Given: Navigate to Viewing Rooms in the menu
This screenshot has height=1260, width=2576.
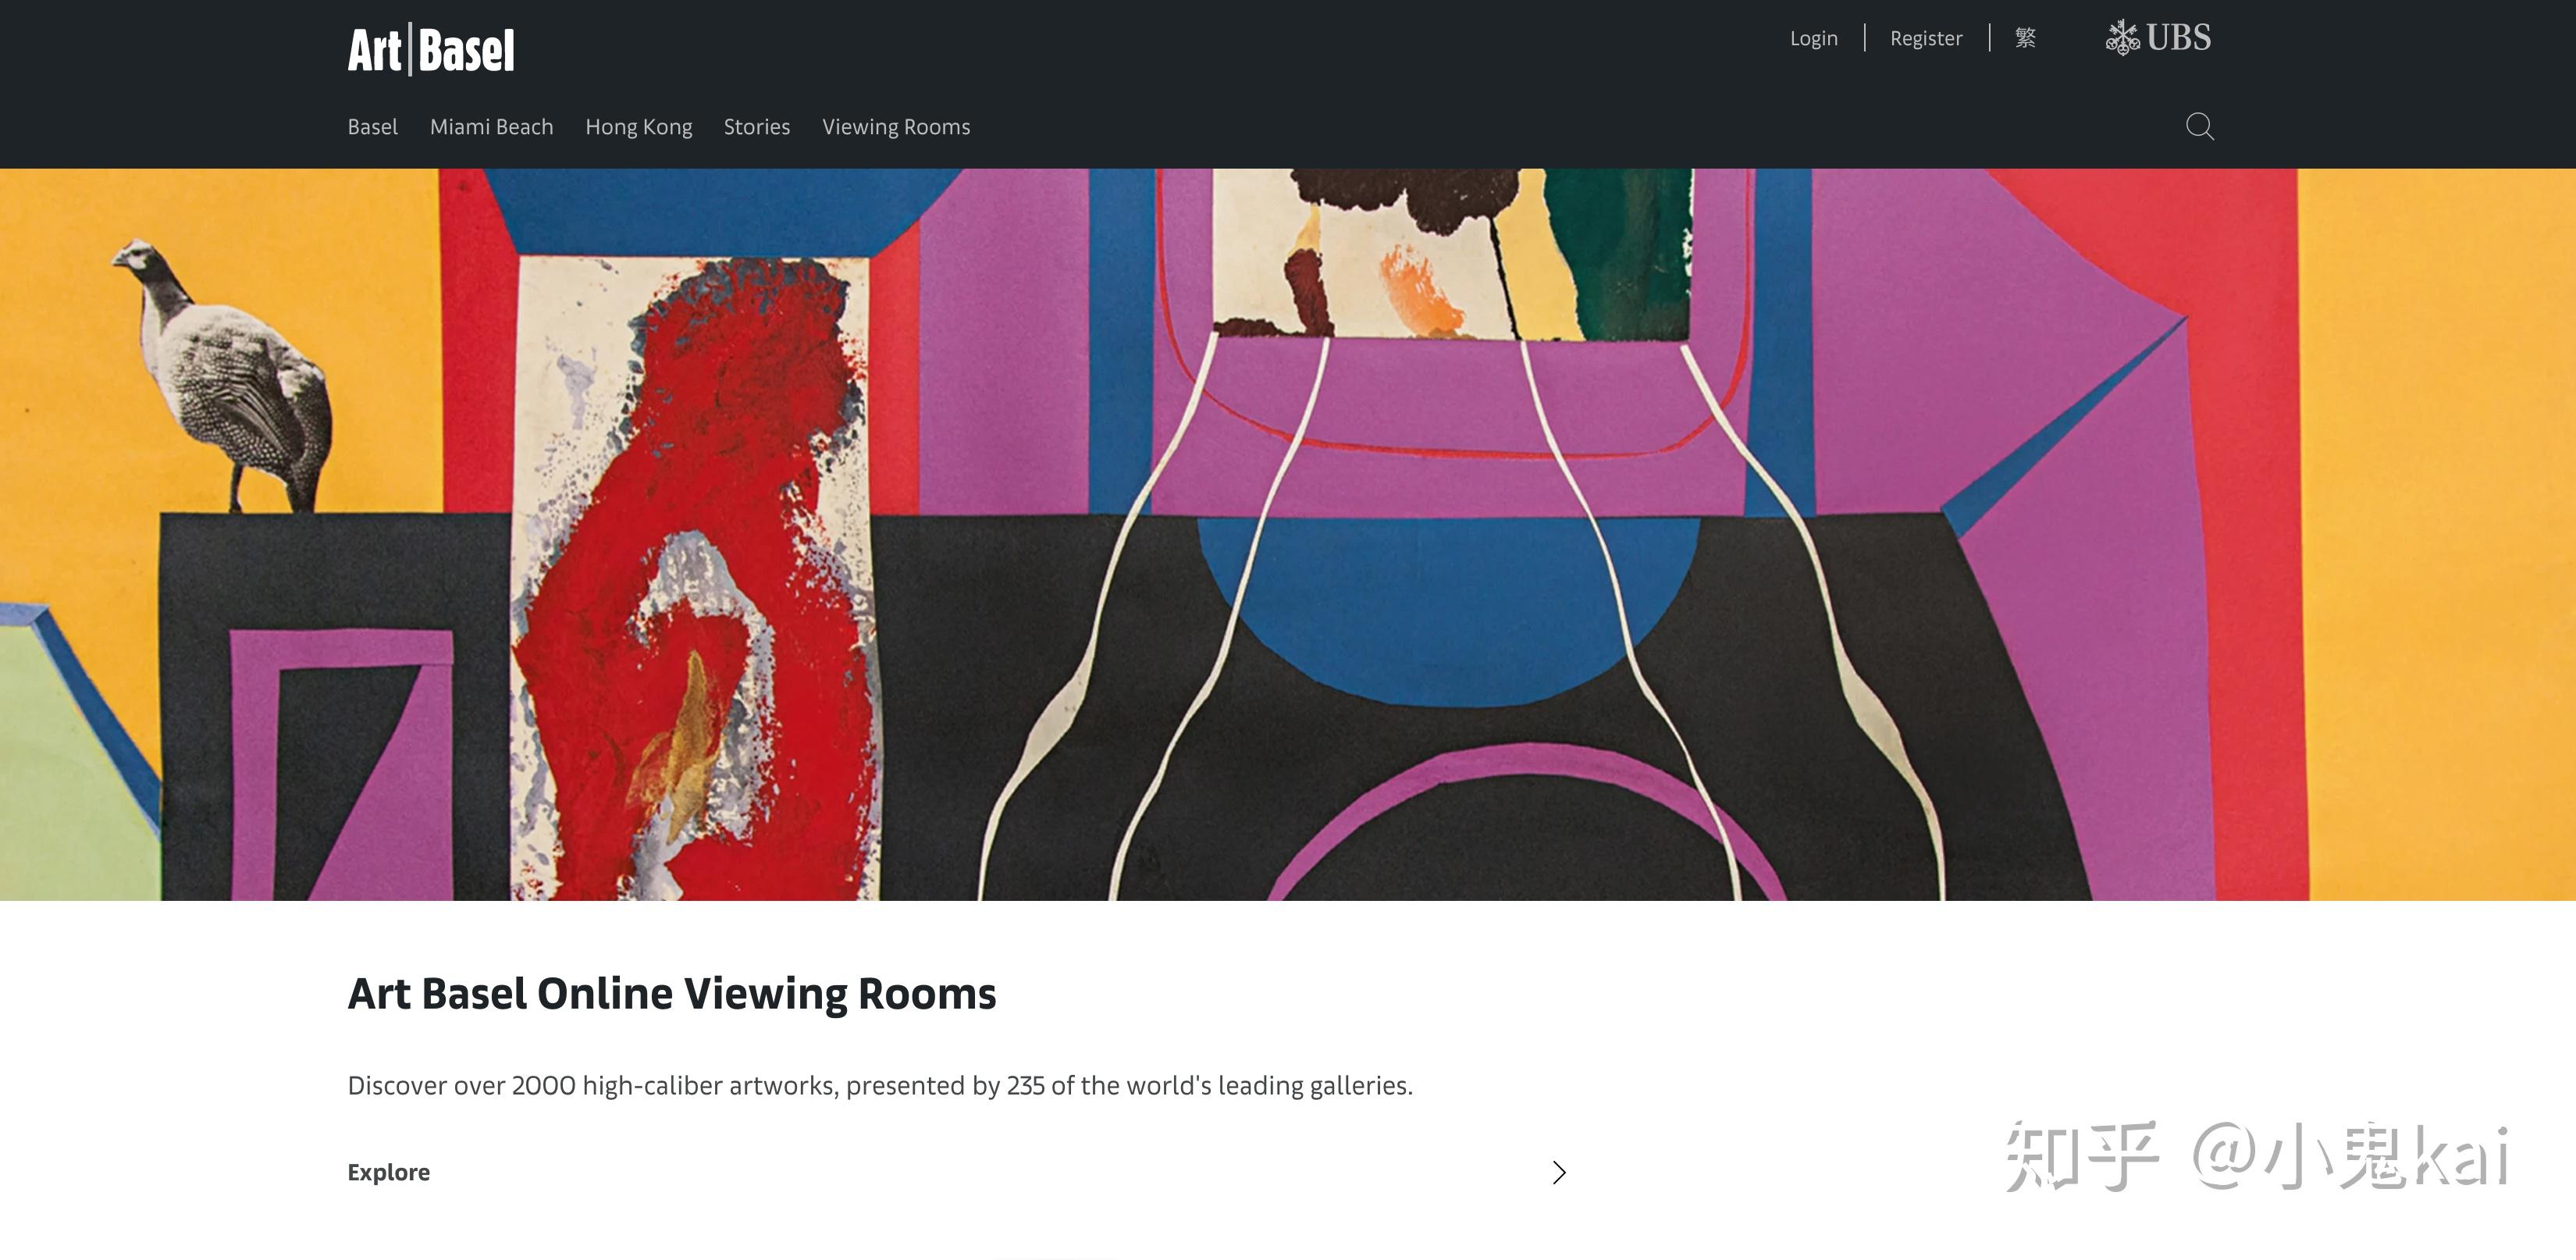Looking at the screenshot, I should (x=895, y=127).
